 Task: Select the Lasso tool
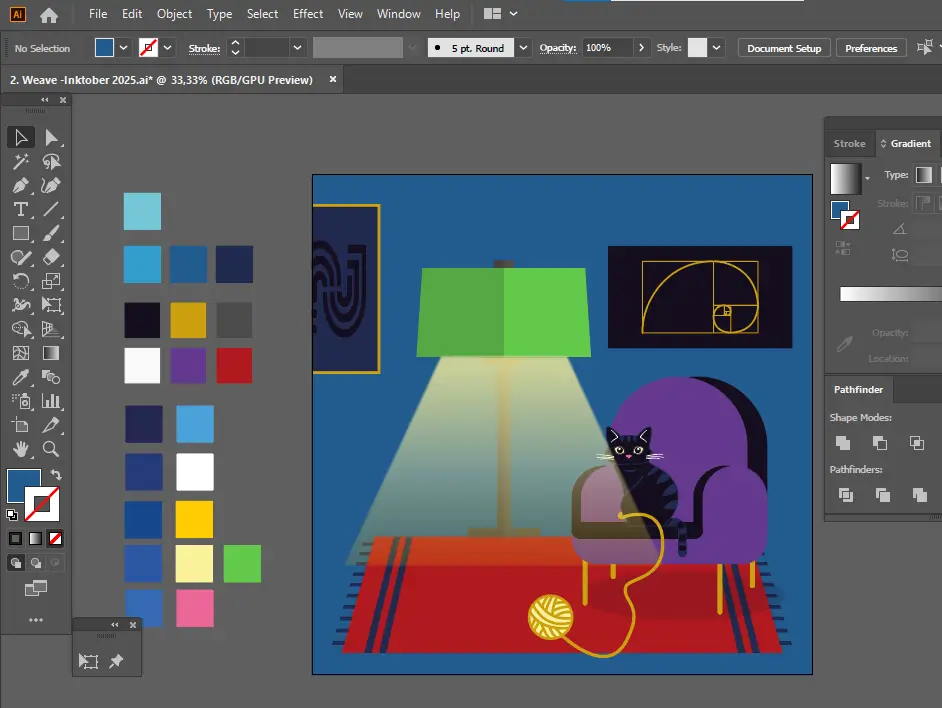[51, 162]
